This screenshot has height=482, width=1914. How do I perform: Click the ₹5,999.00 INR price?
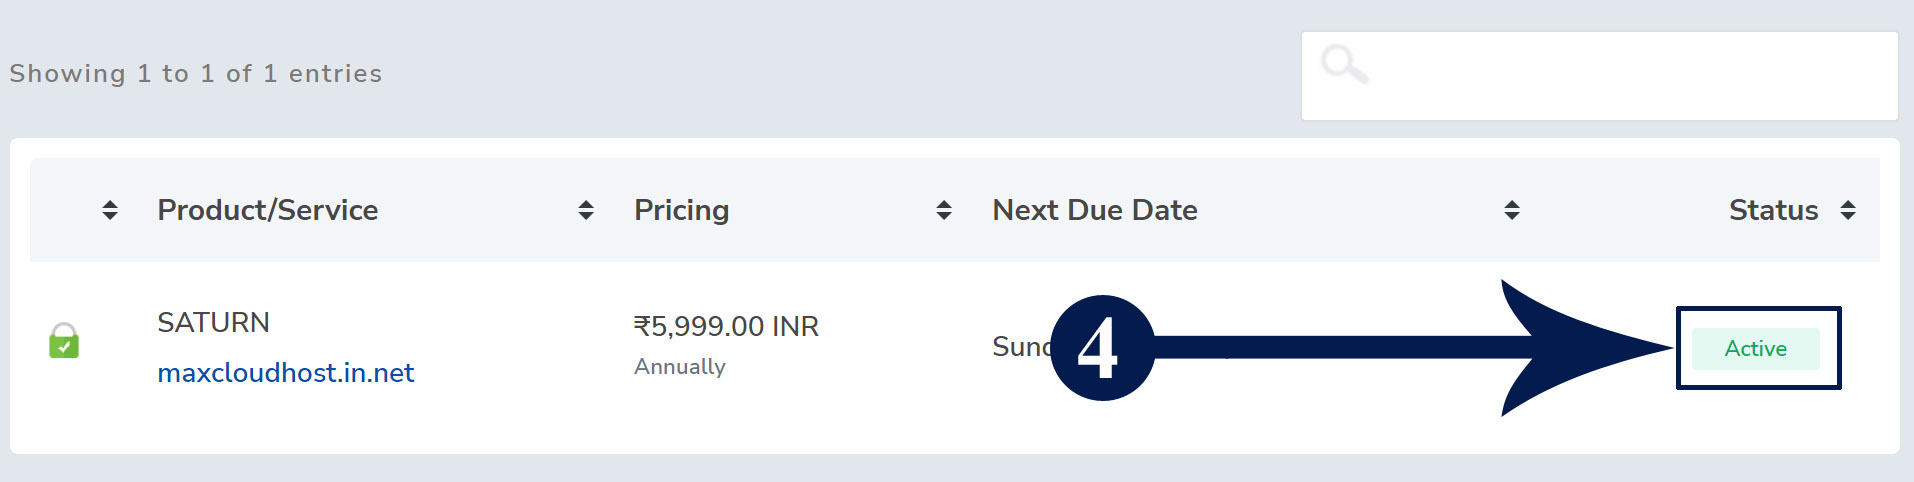726,326
